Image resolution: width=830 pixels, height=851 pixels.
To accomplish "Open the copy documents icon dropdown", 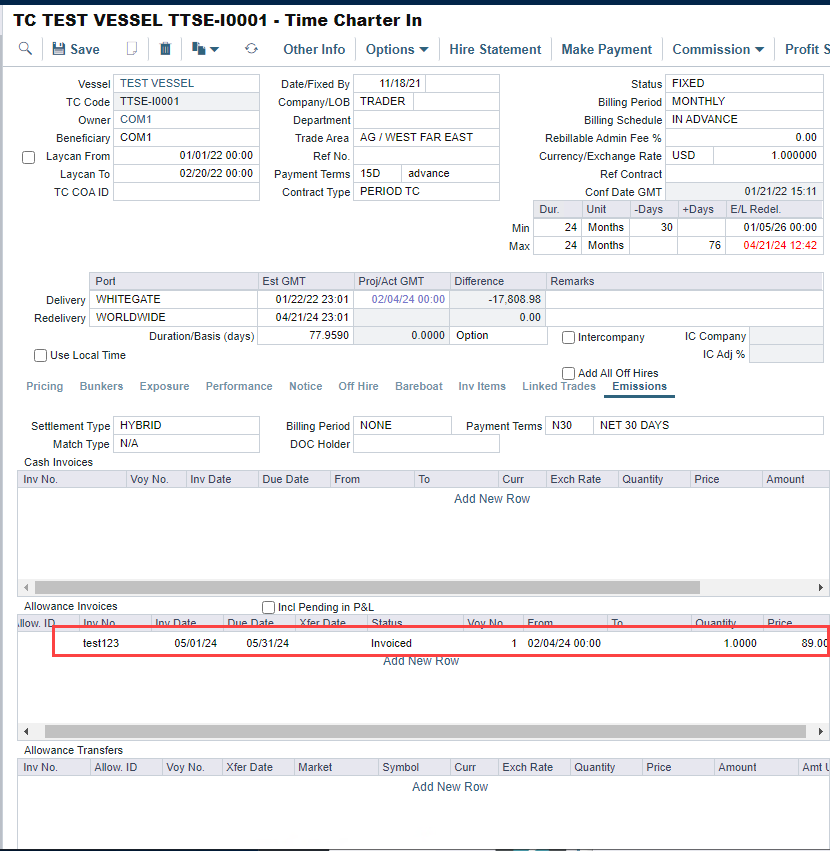I will tap(205, 49).
